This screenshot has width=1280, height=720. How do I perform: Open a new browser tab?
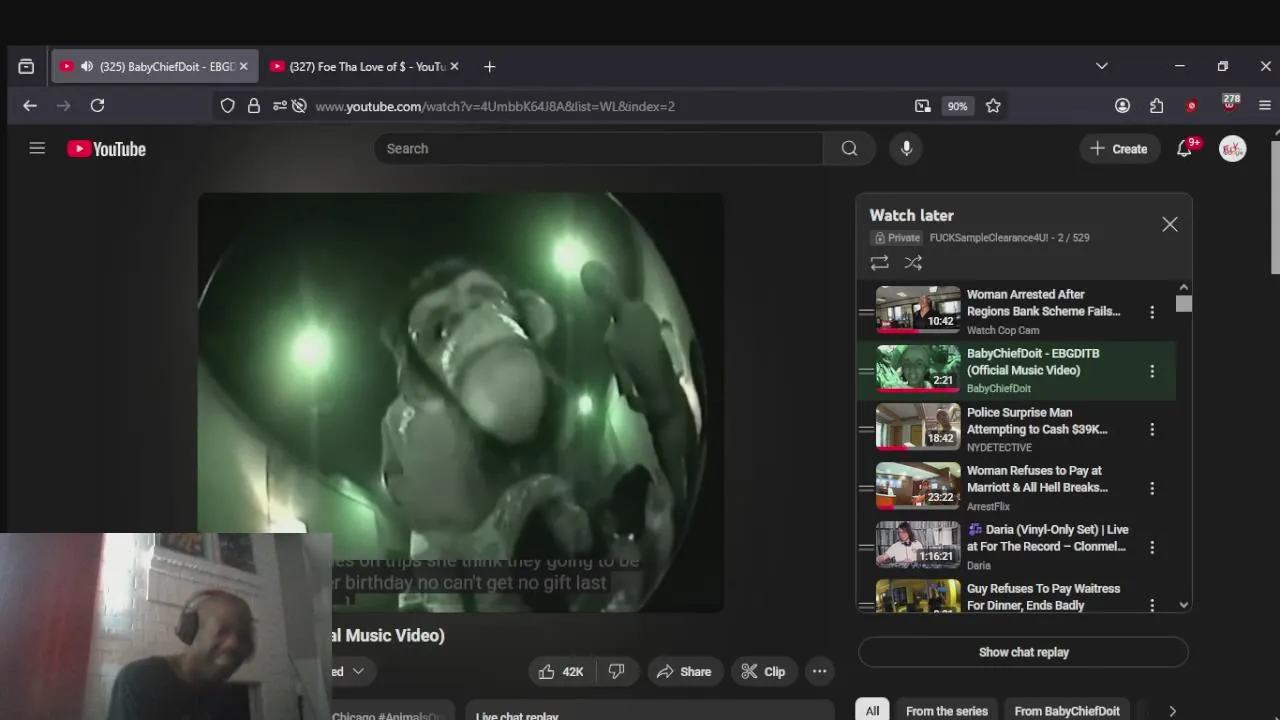pos(489,67)
